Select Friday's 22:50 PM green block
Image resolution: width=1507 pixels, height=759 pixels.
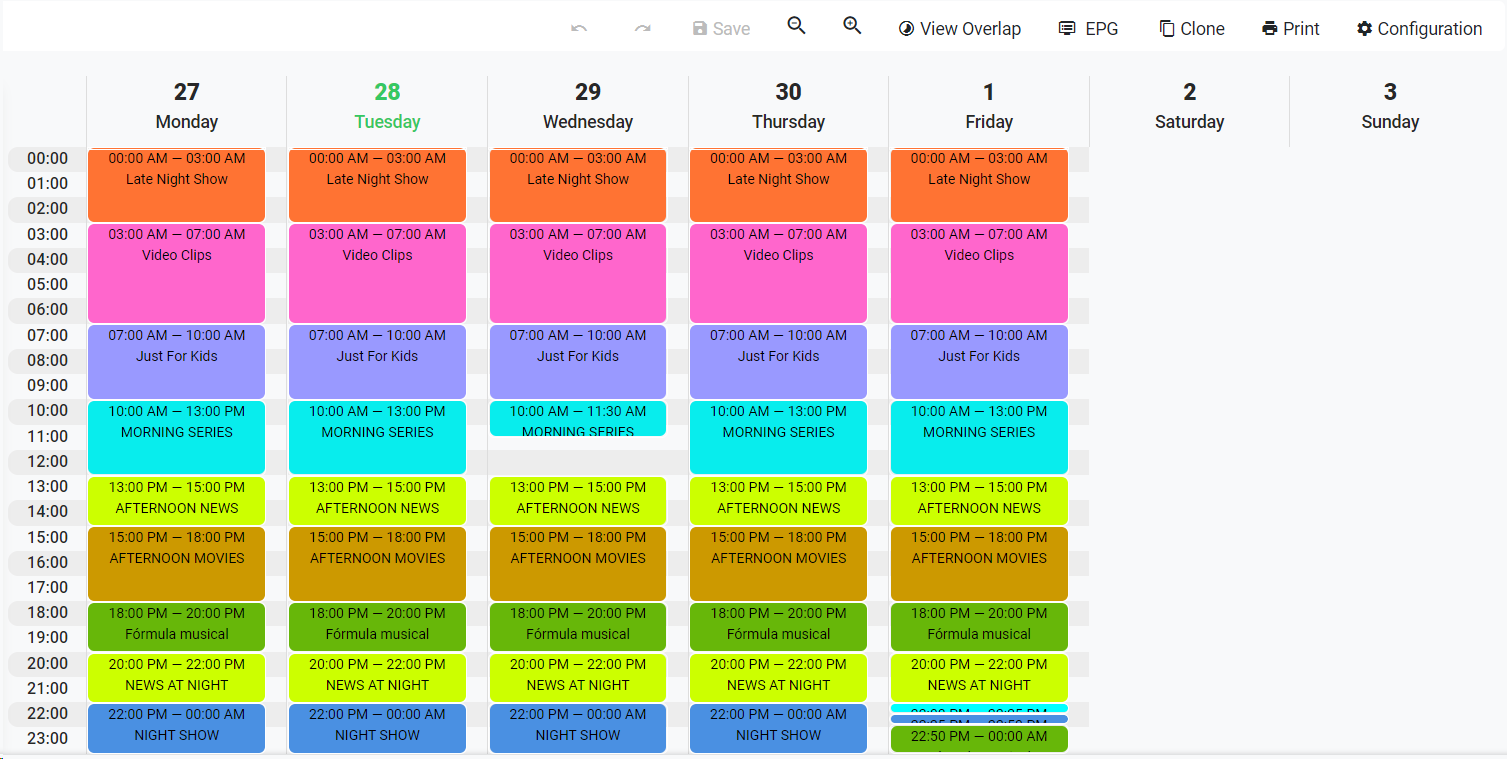pos(979,739)
